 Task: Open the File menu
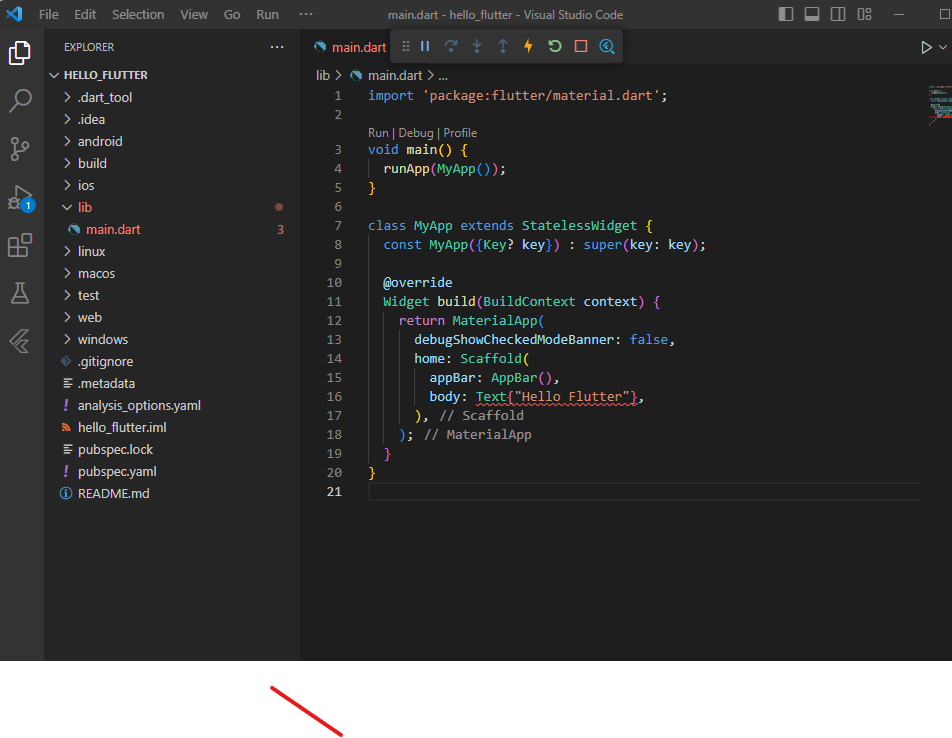click(49, 15)
